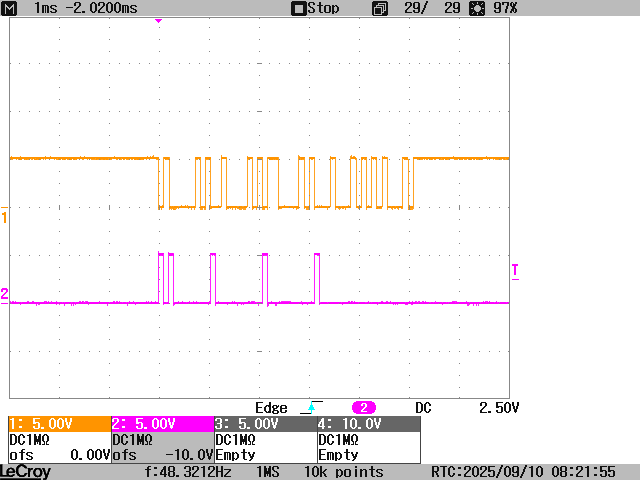Select channel 3 5.00V header

[266, 424]
